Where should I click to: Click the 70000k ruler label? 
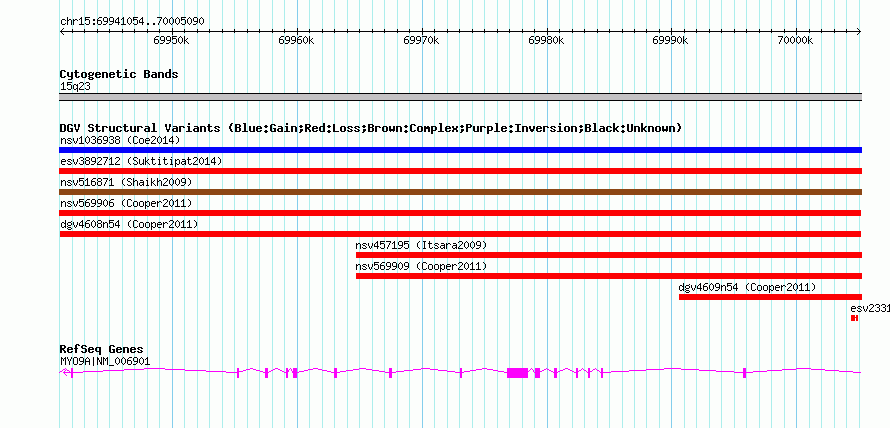(x=795, y=41)
